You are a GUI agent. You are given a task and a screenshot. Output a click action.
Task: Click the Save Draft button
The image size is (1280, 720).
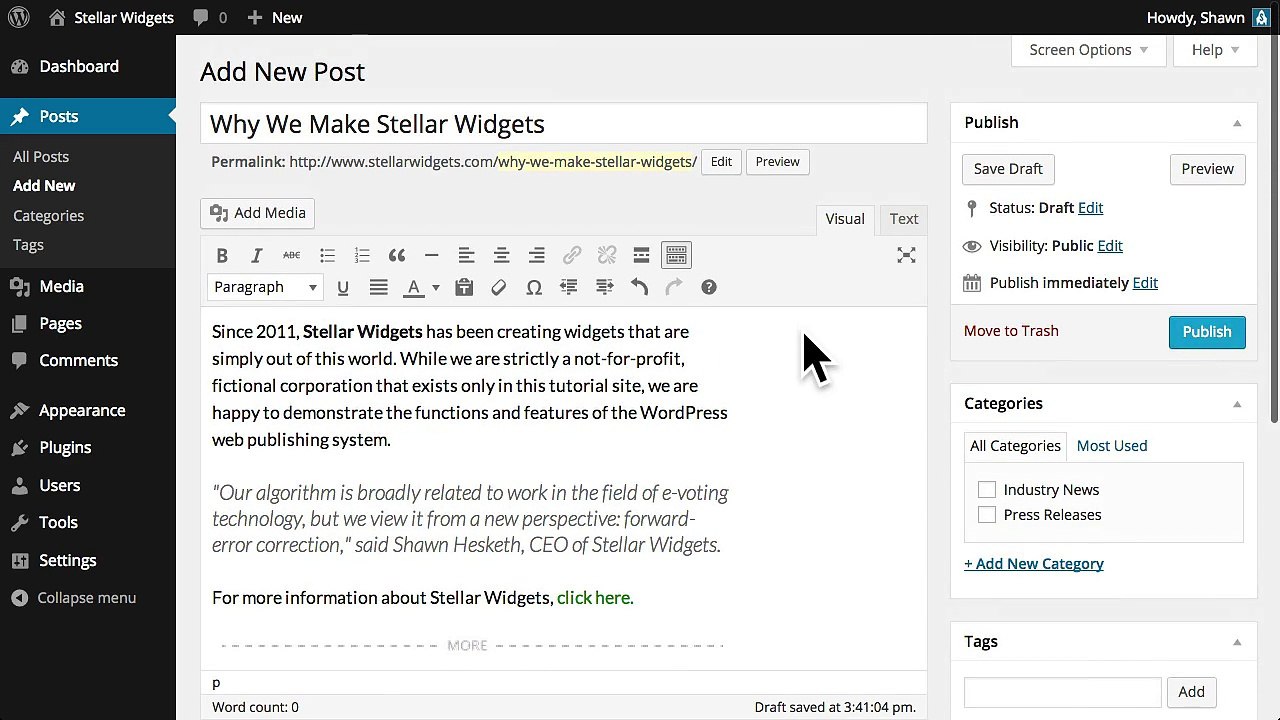(1008, 169)
